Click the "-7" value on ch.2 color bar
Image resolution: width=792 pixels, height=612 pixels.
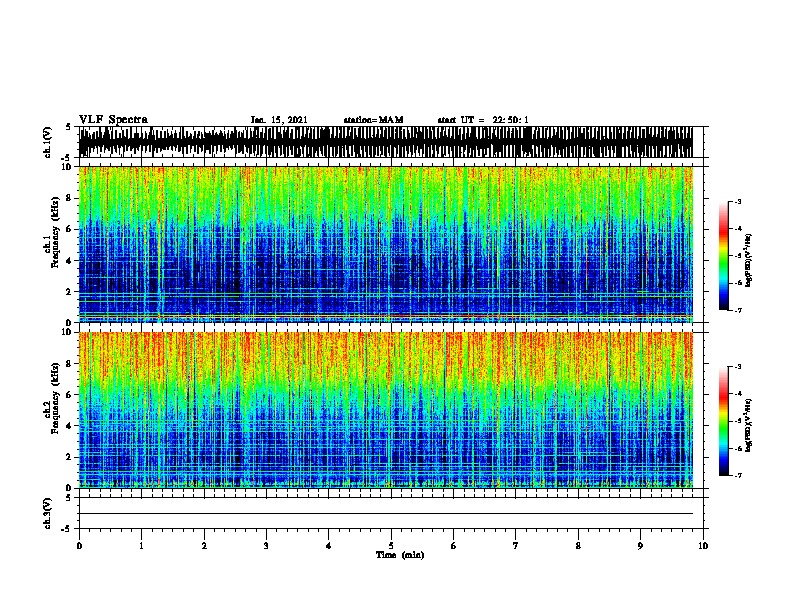[737, 475]
